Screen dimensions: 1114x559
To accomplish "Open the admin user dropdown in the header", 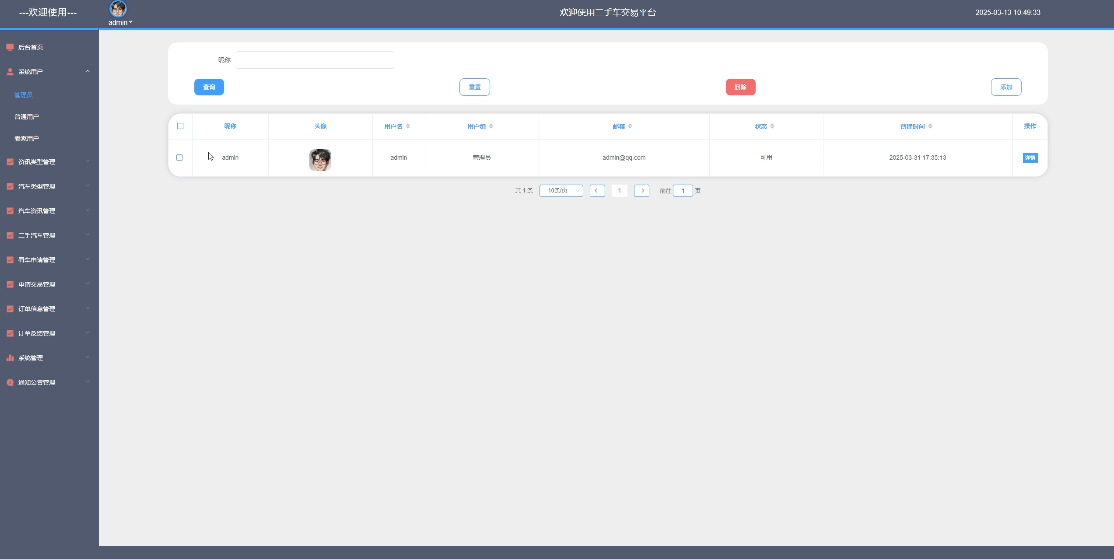I will pyautogui.click(x=120, y=23).
